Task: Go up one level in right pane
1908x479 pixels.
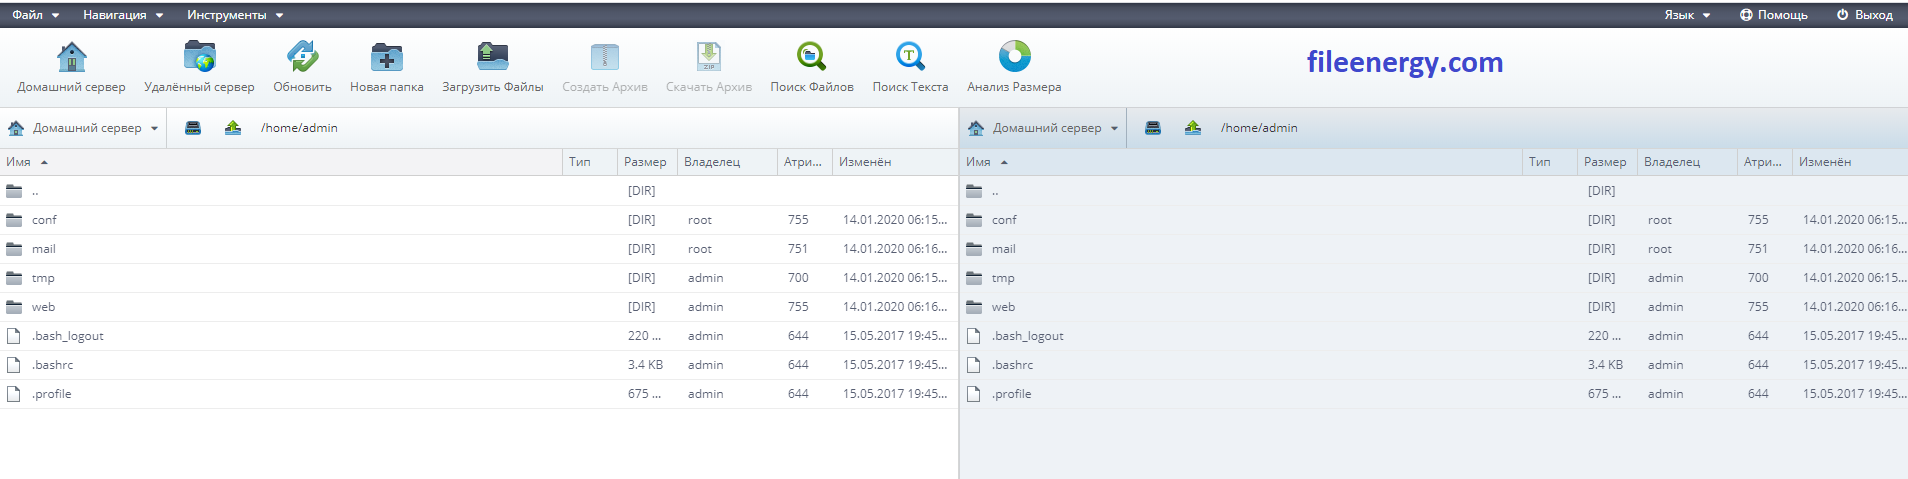Action: coord(1193,128)
